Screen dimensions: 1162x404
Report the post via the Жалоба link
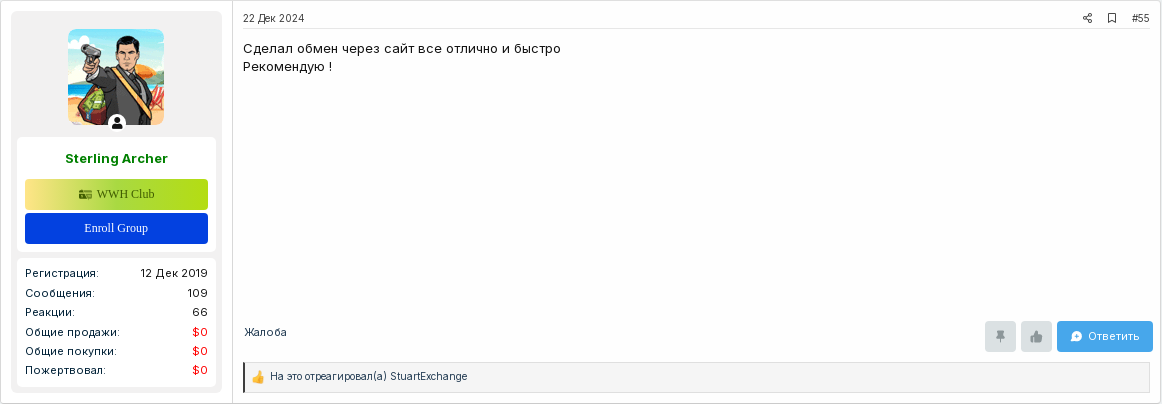[265, 332]
